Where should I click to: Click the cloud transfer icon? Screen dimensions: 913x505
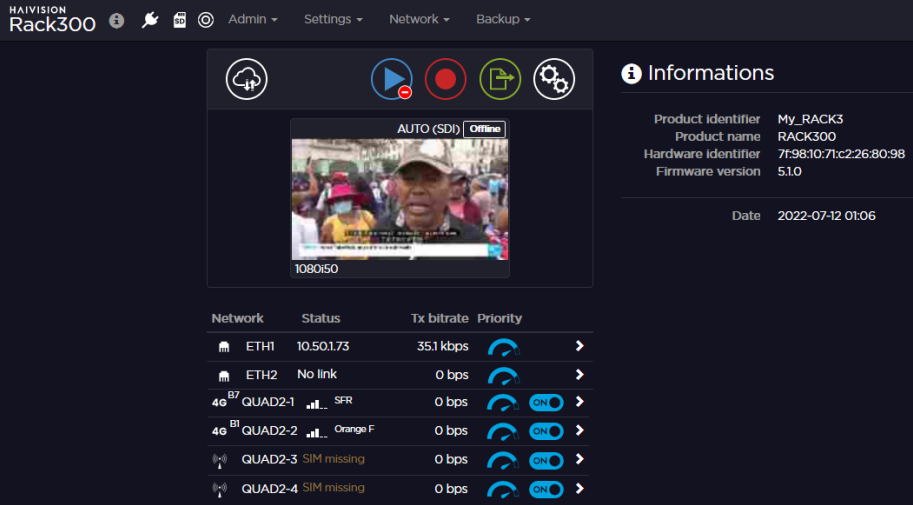[x=246, y=79]
